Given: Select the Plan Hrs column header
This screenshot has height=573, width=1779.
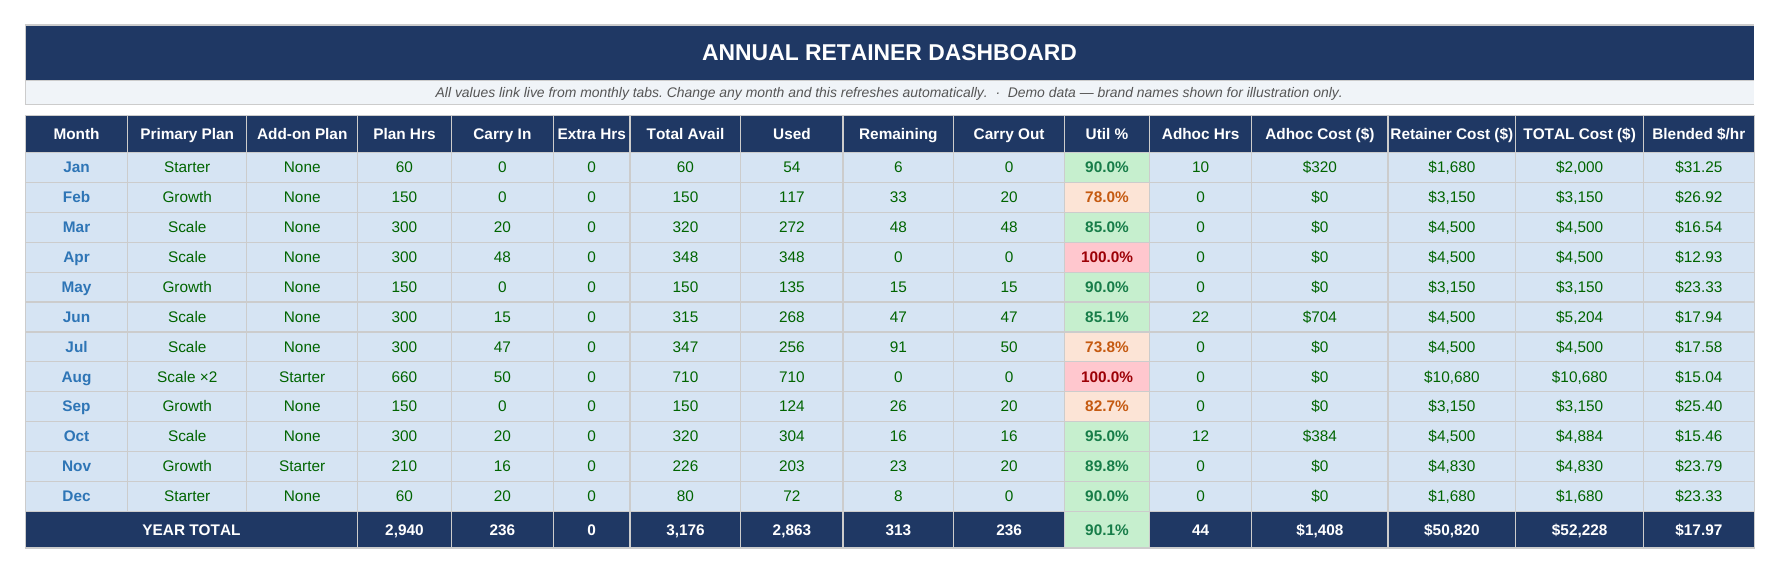Looking at the screenshot, I should point(404,134).
